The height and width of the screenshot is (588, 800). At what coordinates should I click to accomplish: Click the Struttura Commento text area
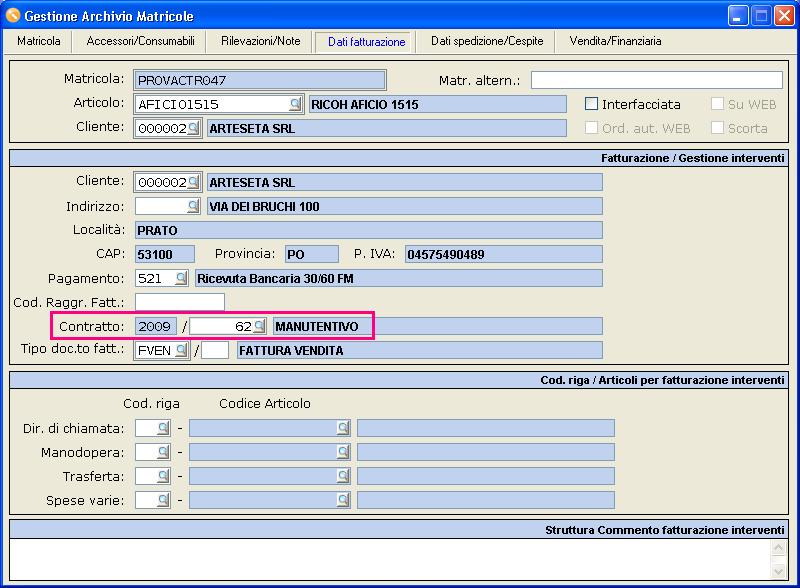tap(390, 559)
